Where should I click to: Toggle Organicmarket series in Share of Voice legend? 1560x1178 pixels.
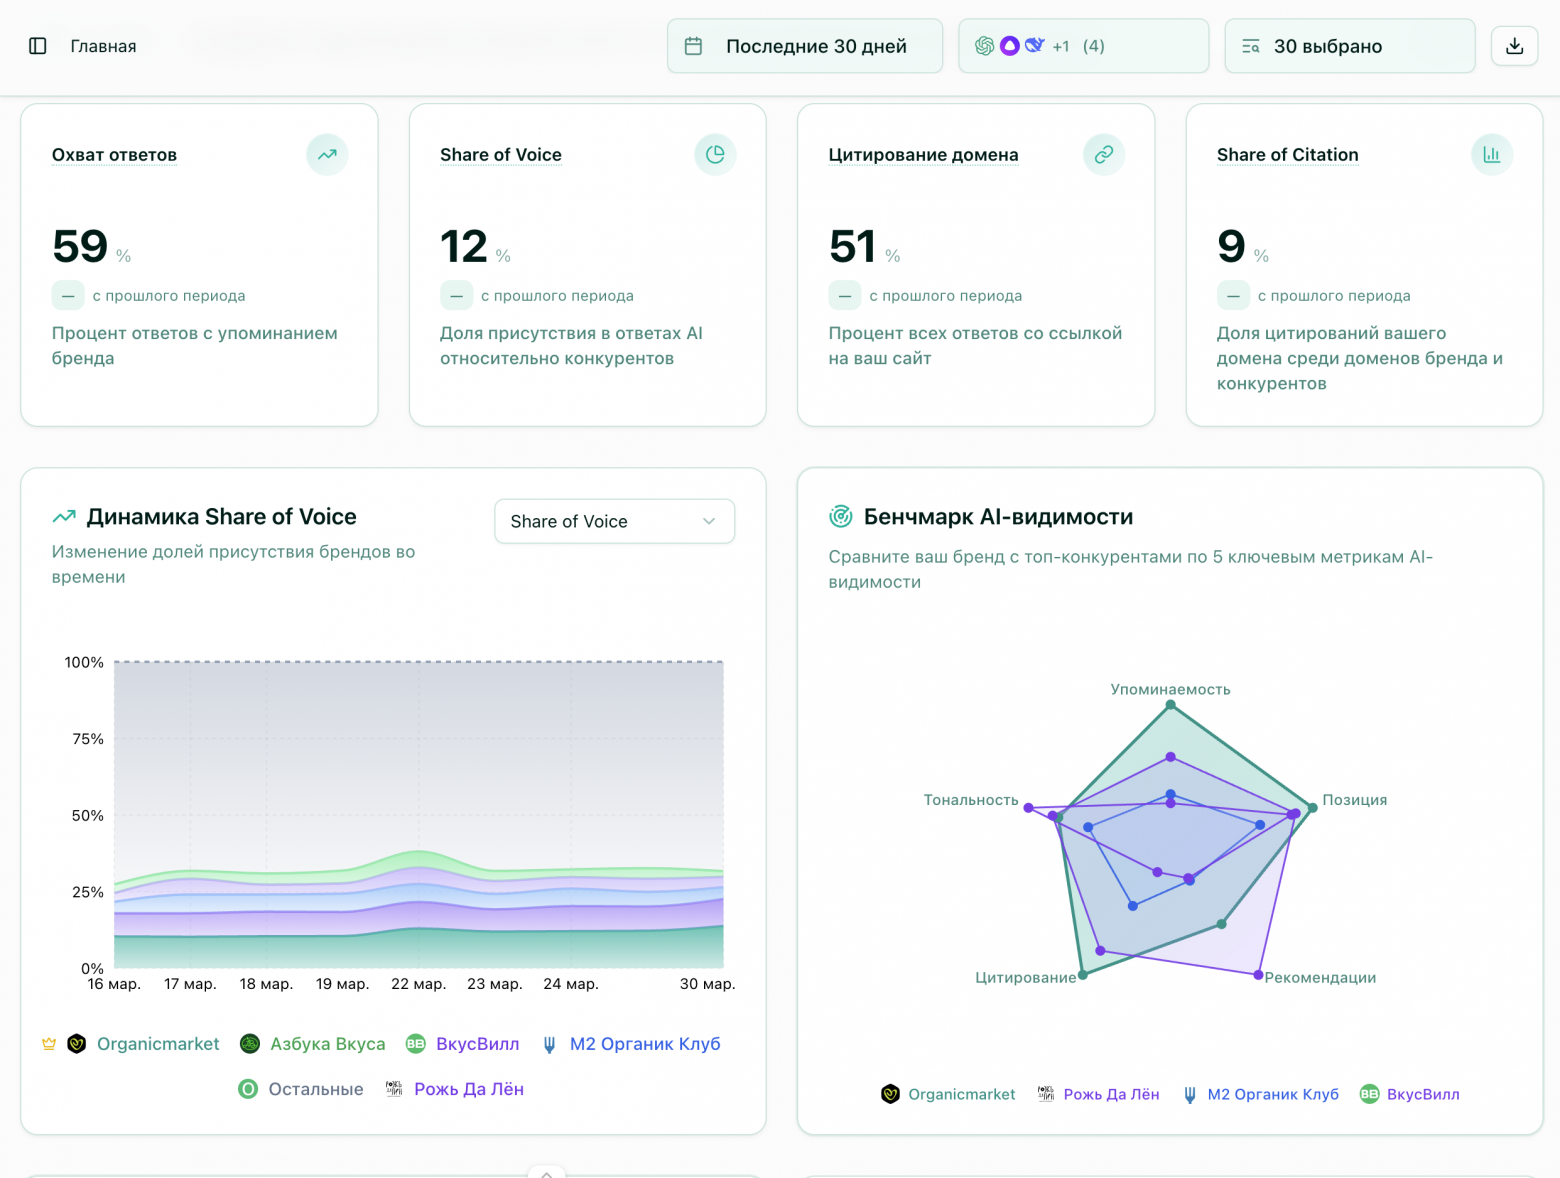(157, 1044)
